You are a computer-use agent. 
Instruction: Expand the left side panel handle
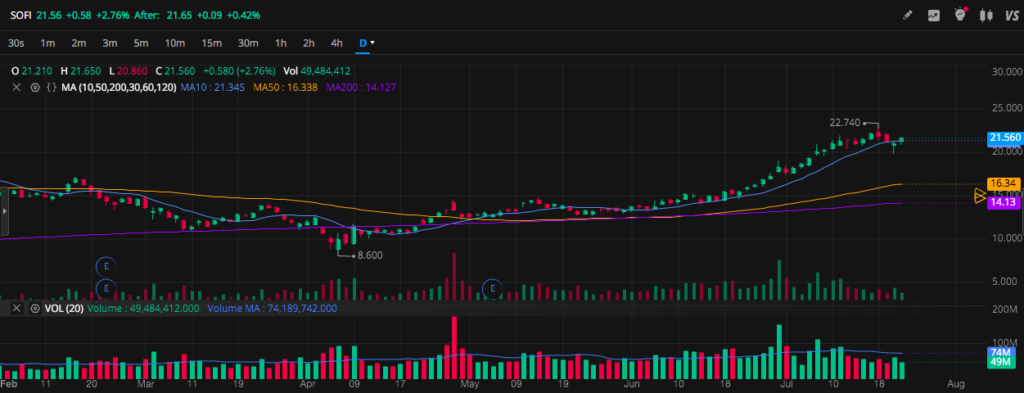click(x=5, y=212)
